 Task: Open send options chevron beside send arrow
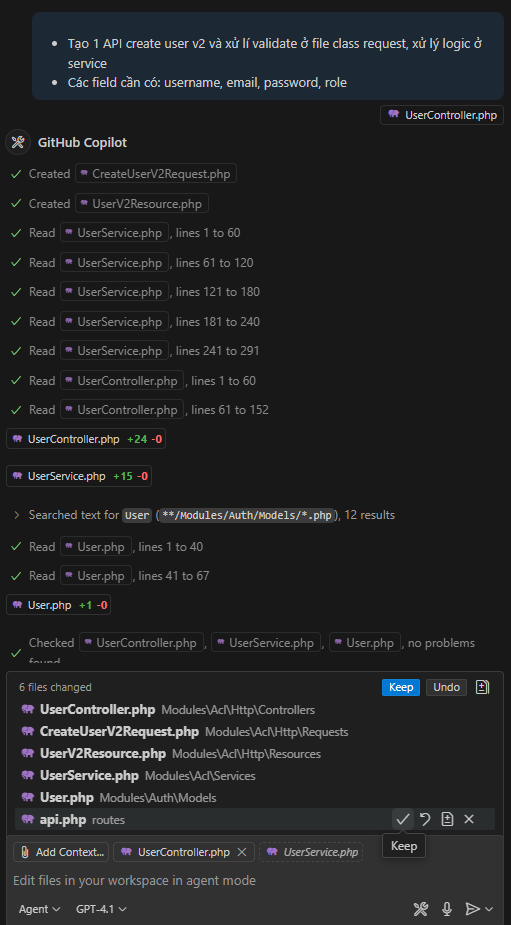pyautogui.click(x=489, y=909)
